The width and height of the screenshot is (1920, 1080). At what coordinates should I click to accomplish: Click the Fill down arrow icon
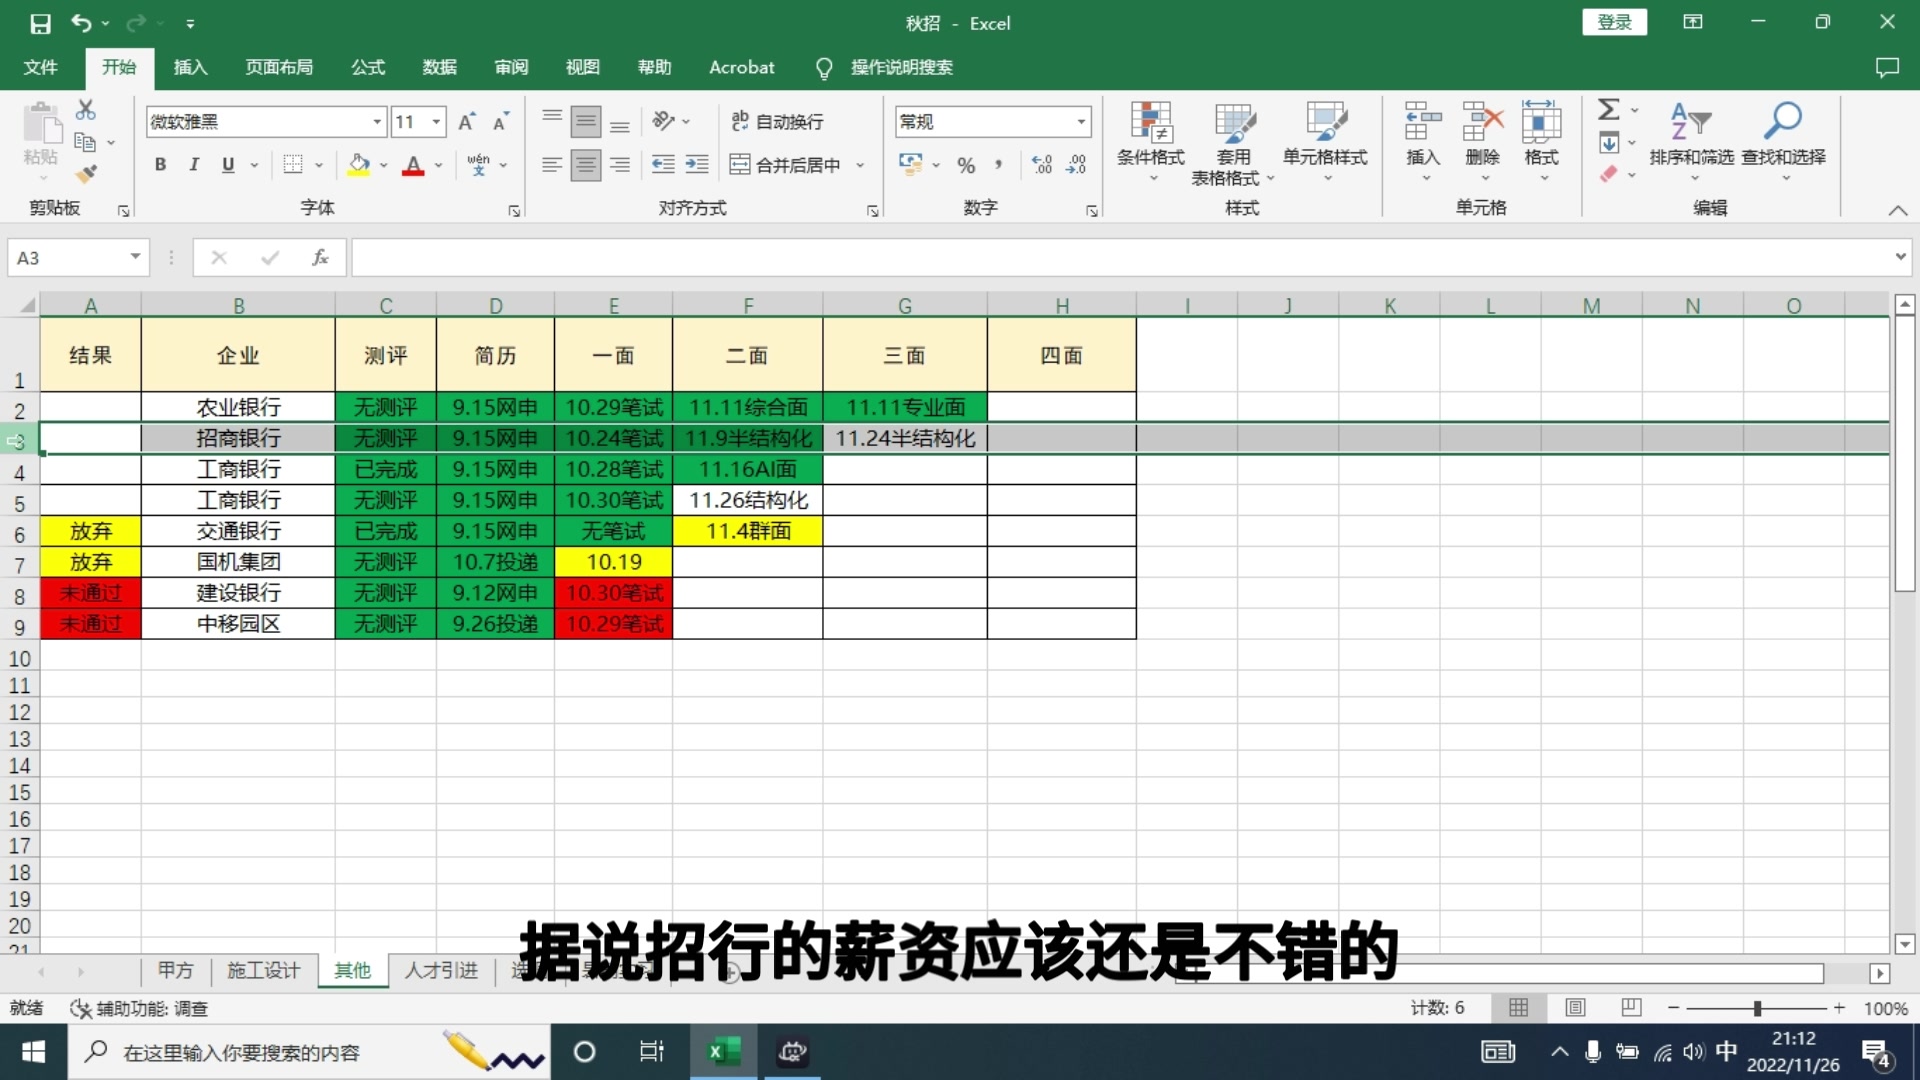coord(1609,143)
